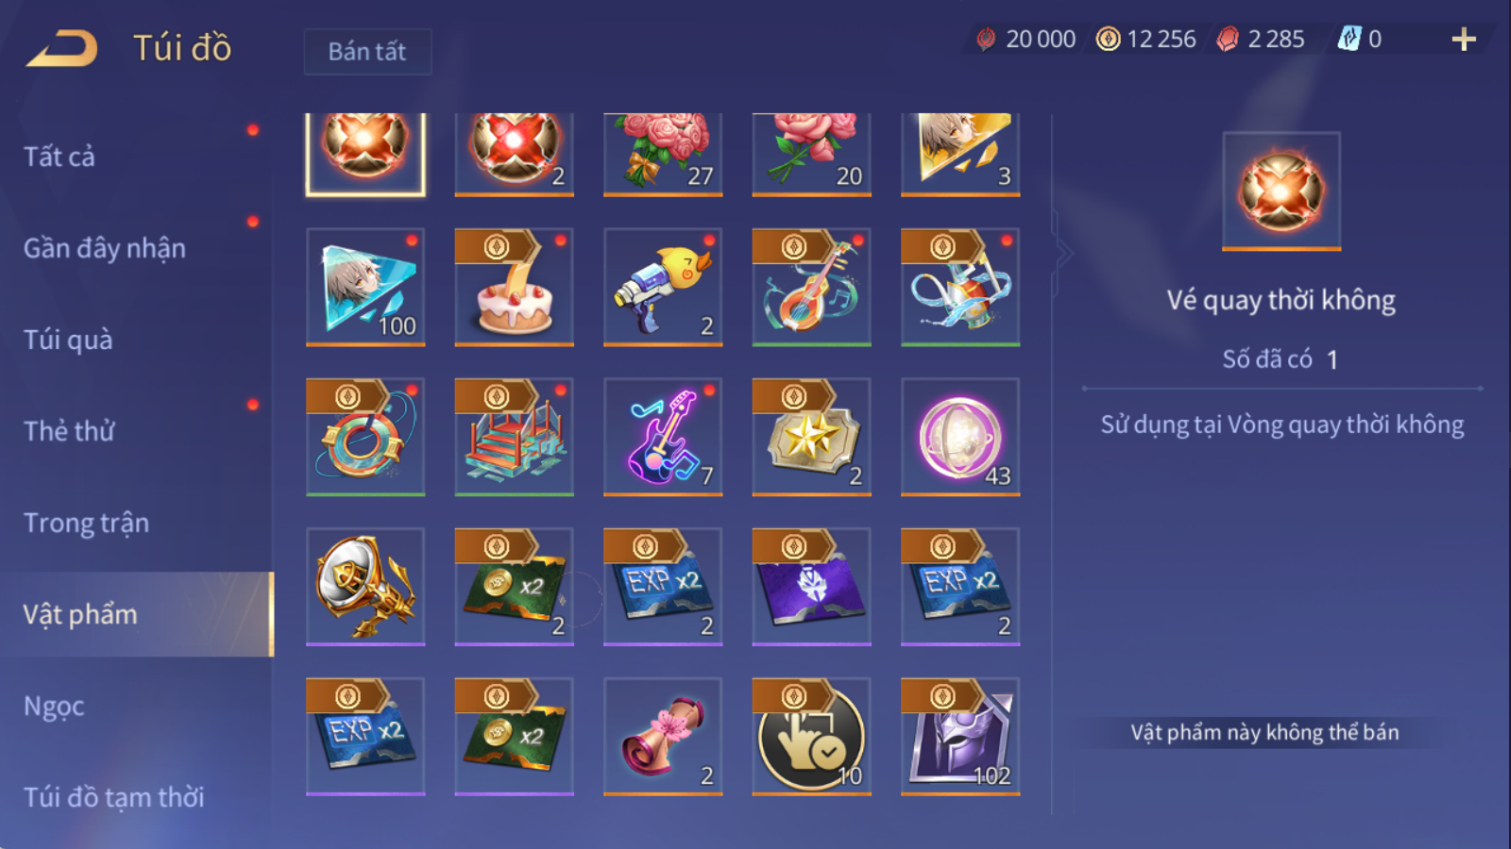The image size is (1511, 849).
Task: Click the 12 256 gold coin balance
Action: click(x=1146, y=39)
